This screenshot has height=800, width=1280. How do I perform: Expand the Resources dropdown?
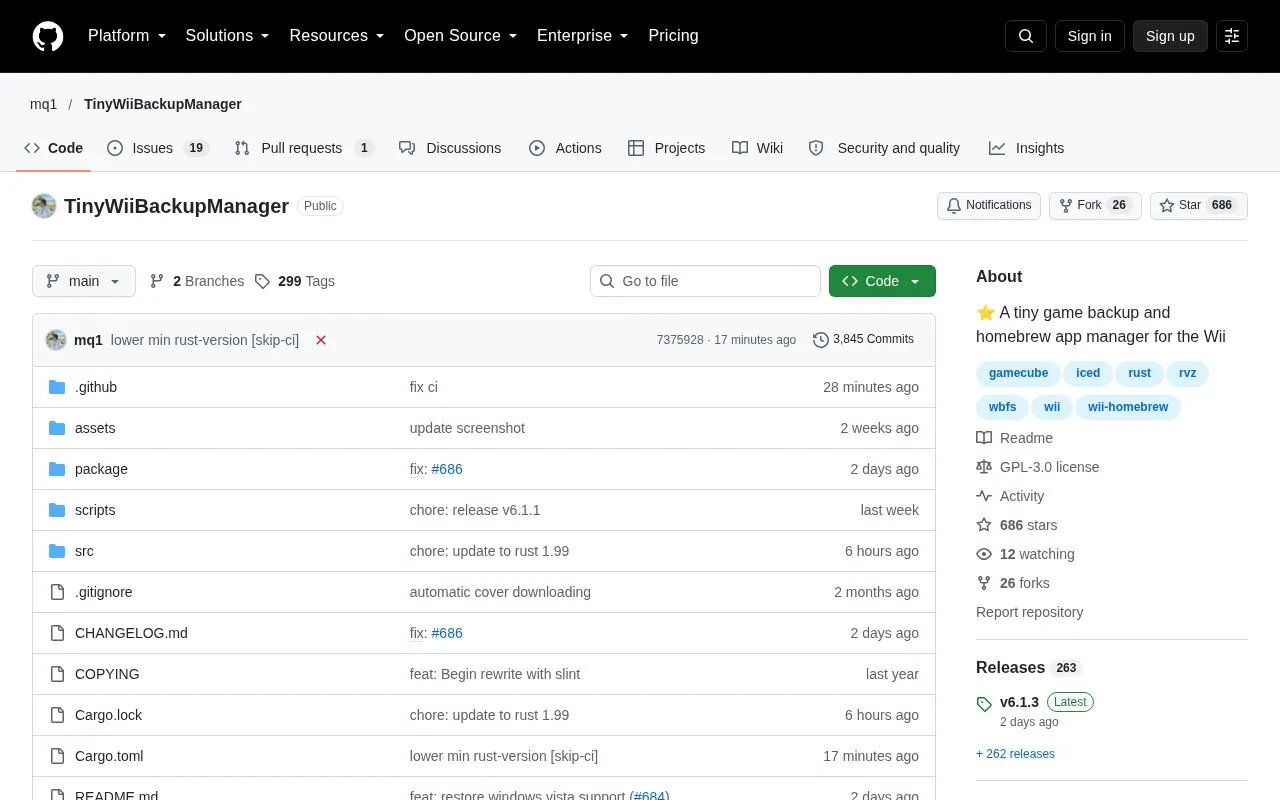[337, 36]
